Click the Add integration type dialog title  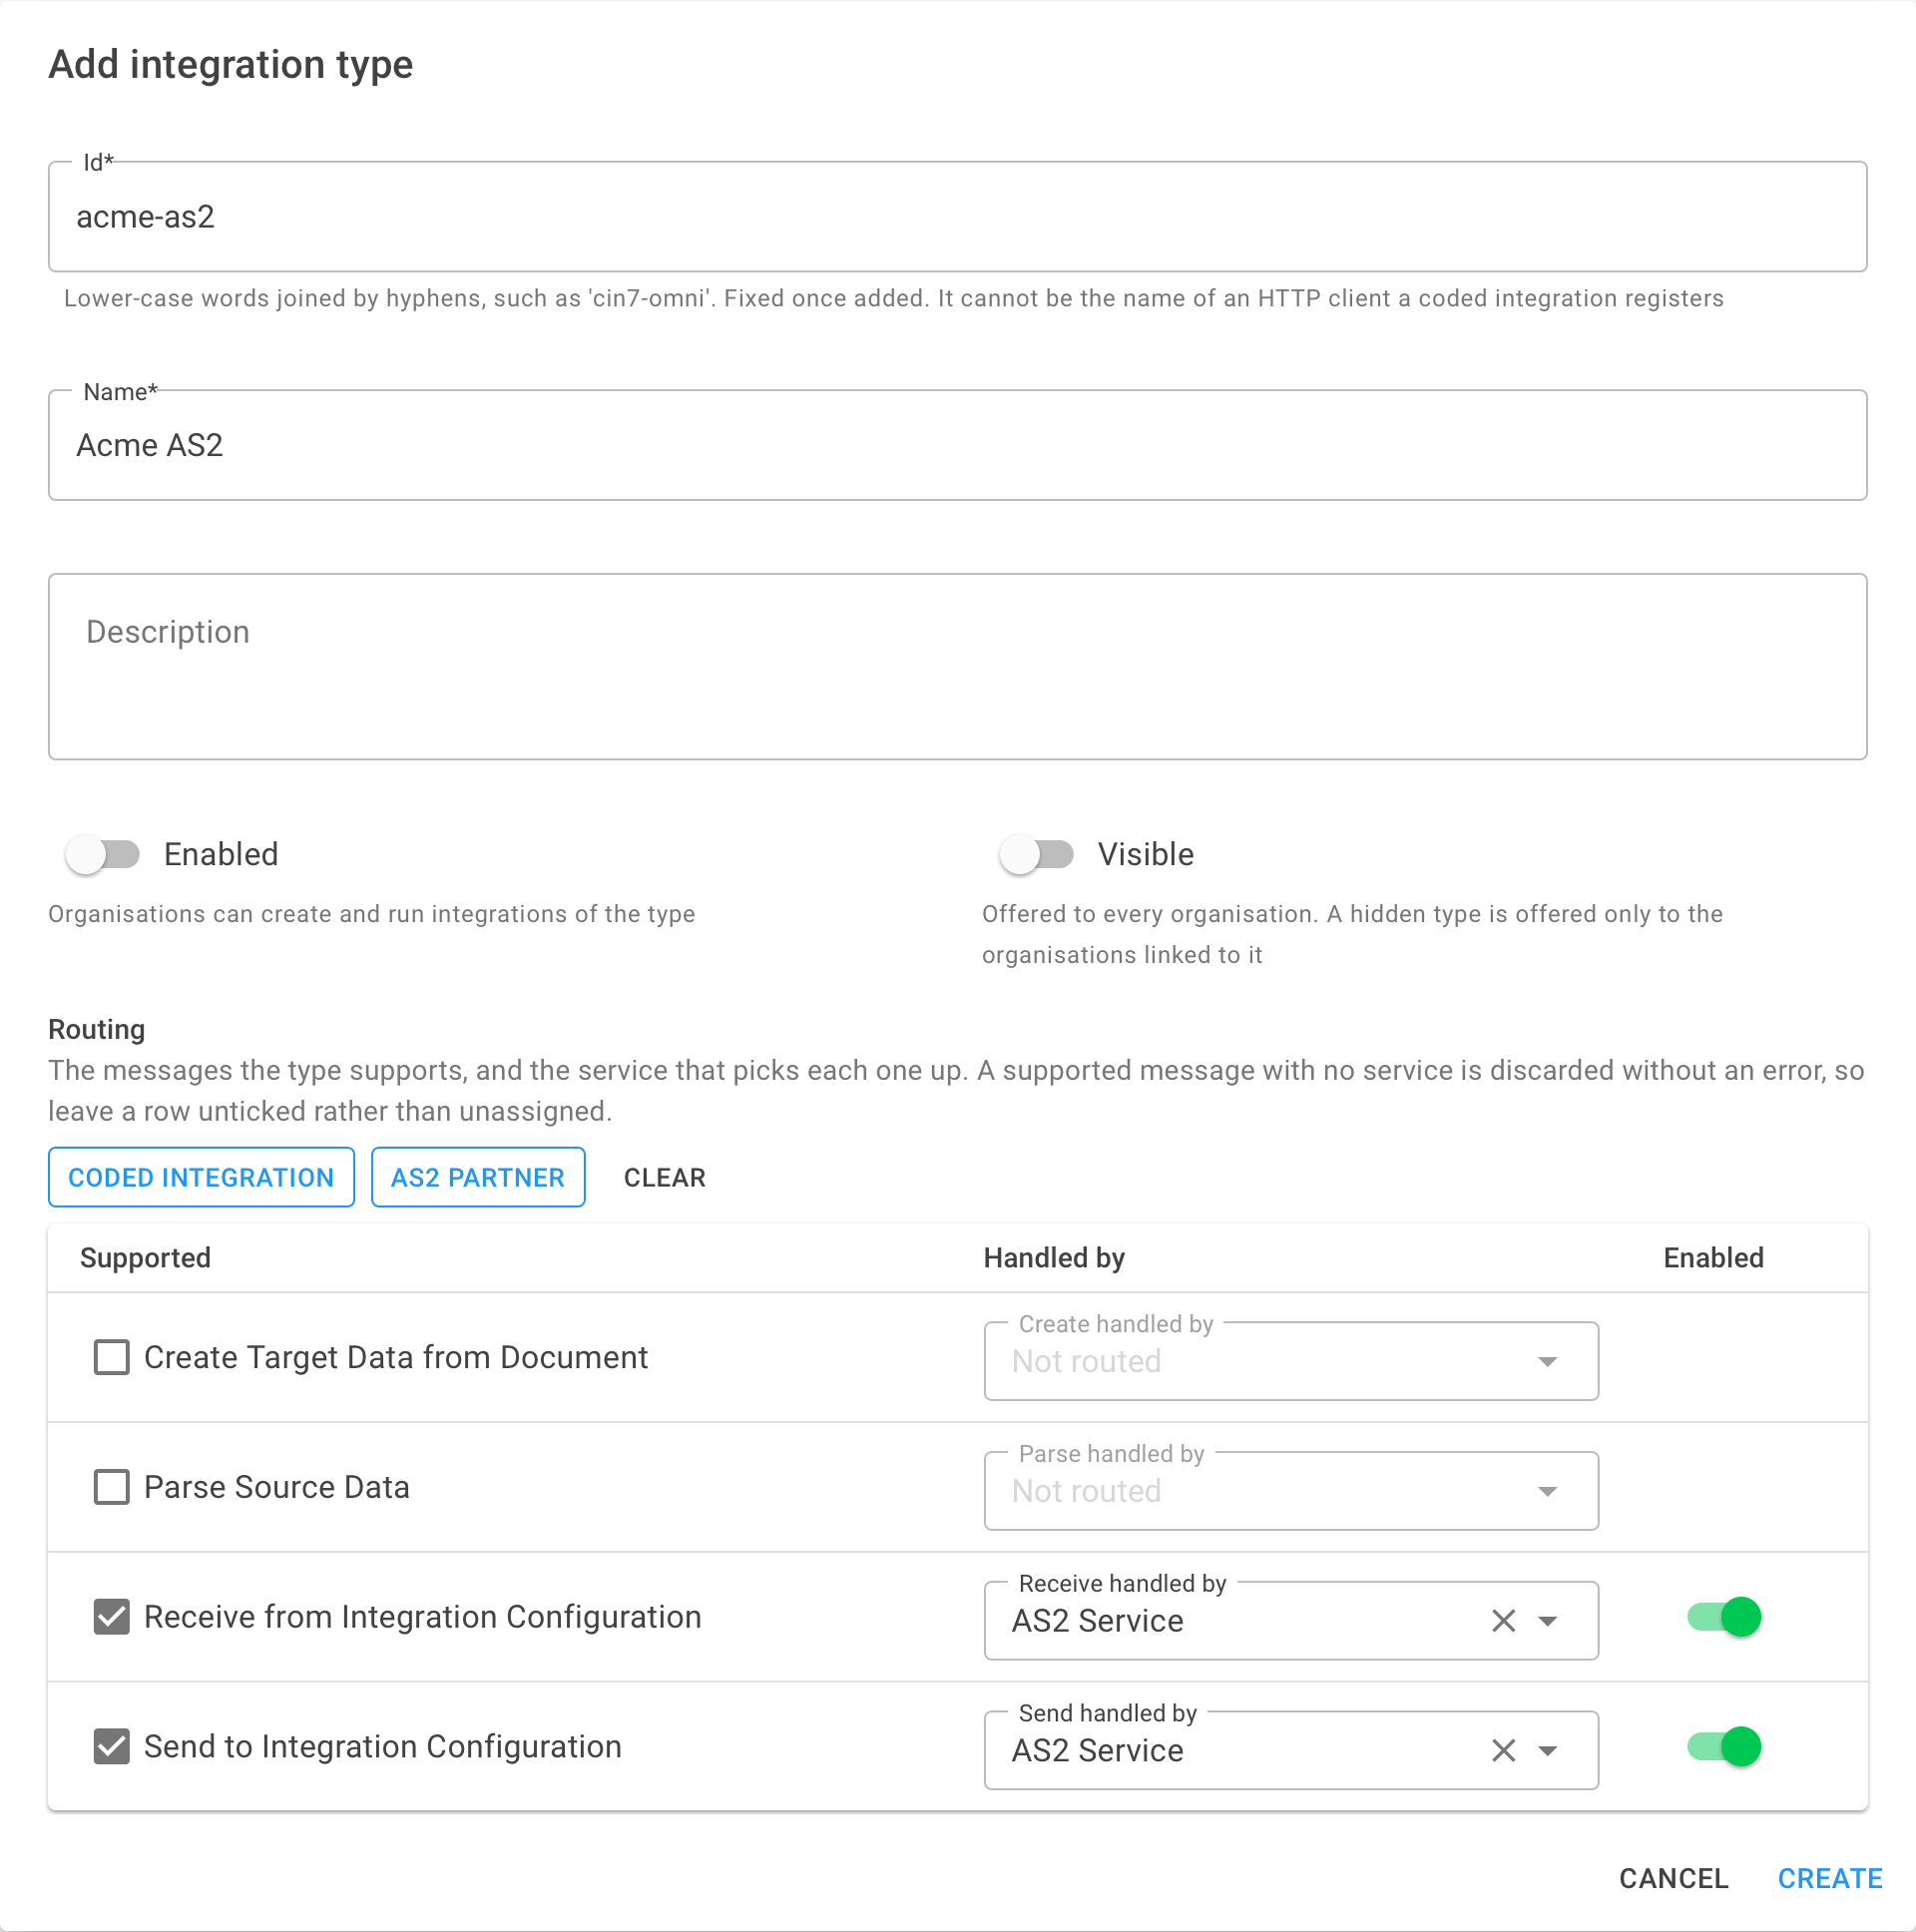click(x=231, y=65)
